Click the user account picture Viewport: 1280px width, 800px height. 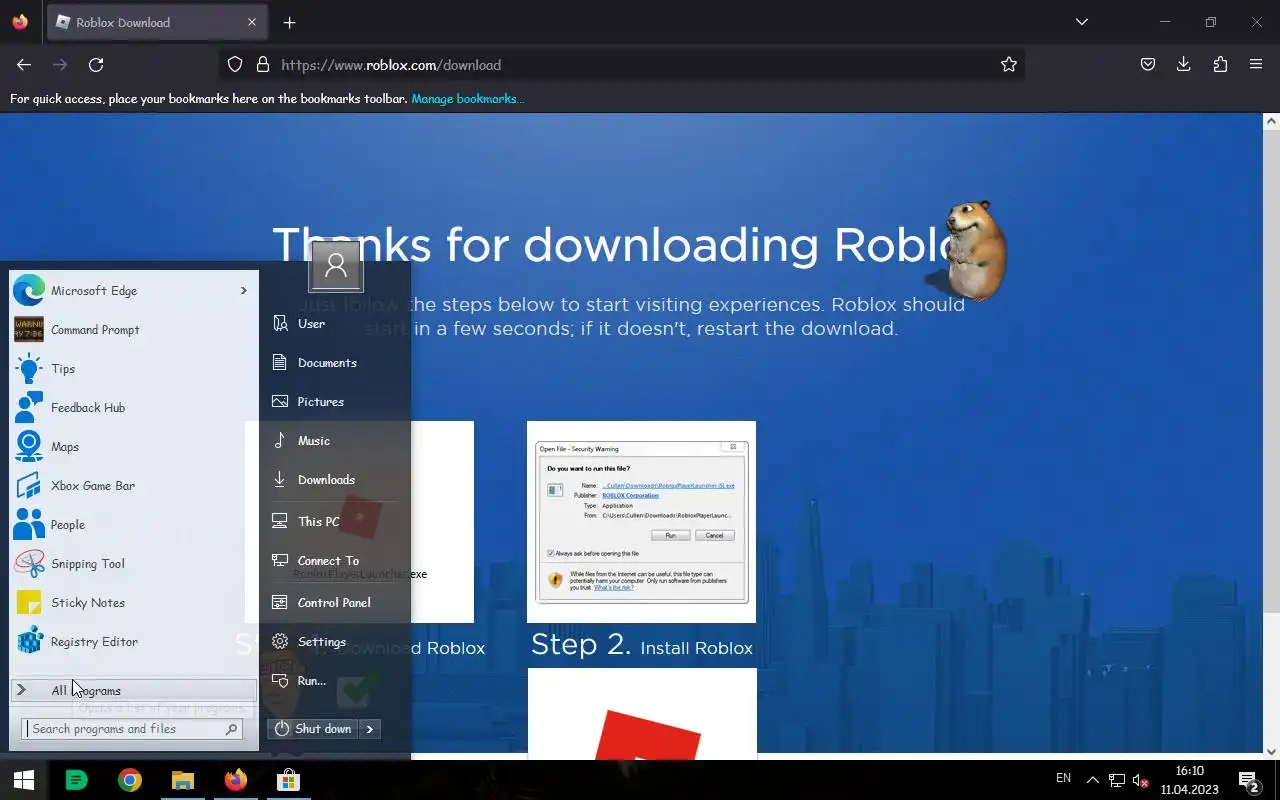click(x=336, y=266)
